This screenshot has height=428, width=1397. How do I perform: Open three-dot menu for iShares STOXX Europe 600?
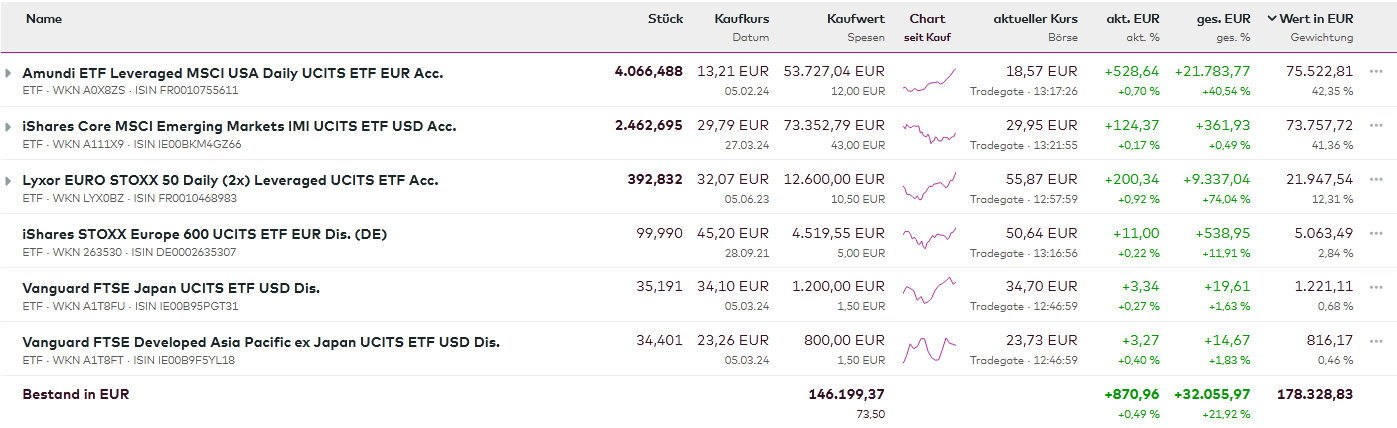(x=1376, y=234)
